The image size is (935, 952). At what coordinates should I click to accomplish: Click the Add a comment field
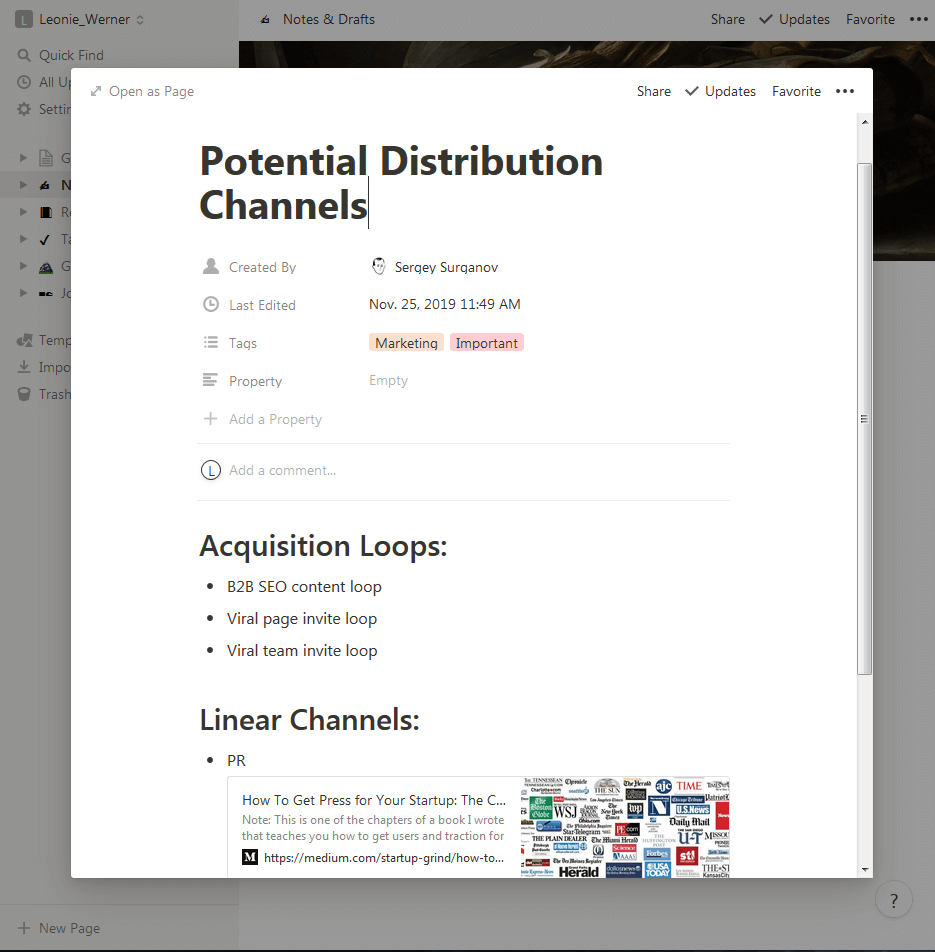282,470
